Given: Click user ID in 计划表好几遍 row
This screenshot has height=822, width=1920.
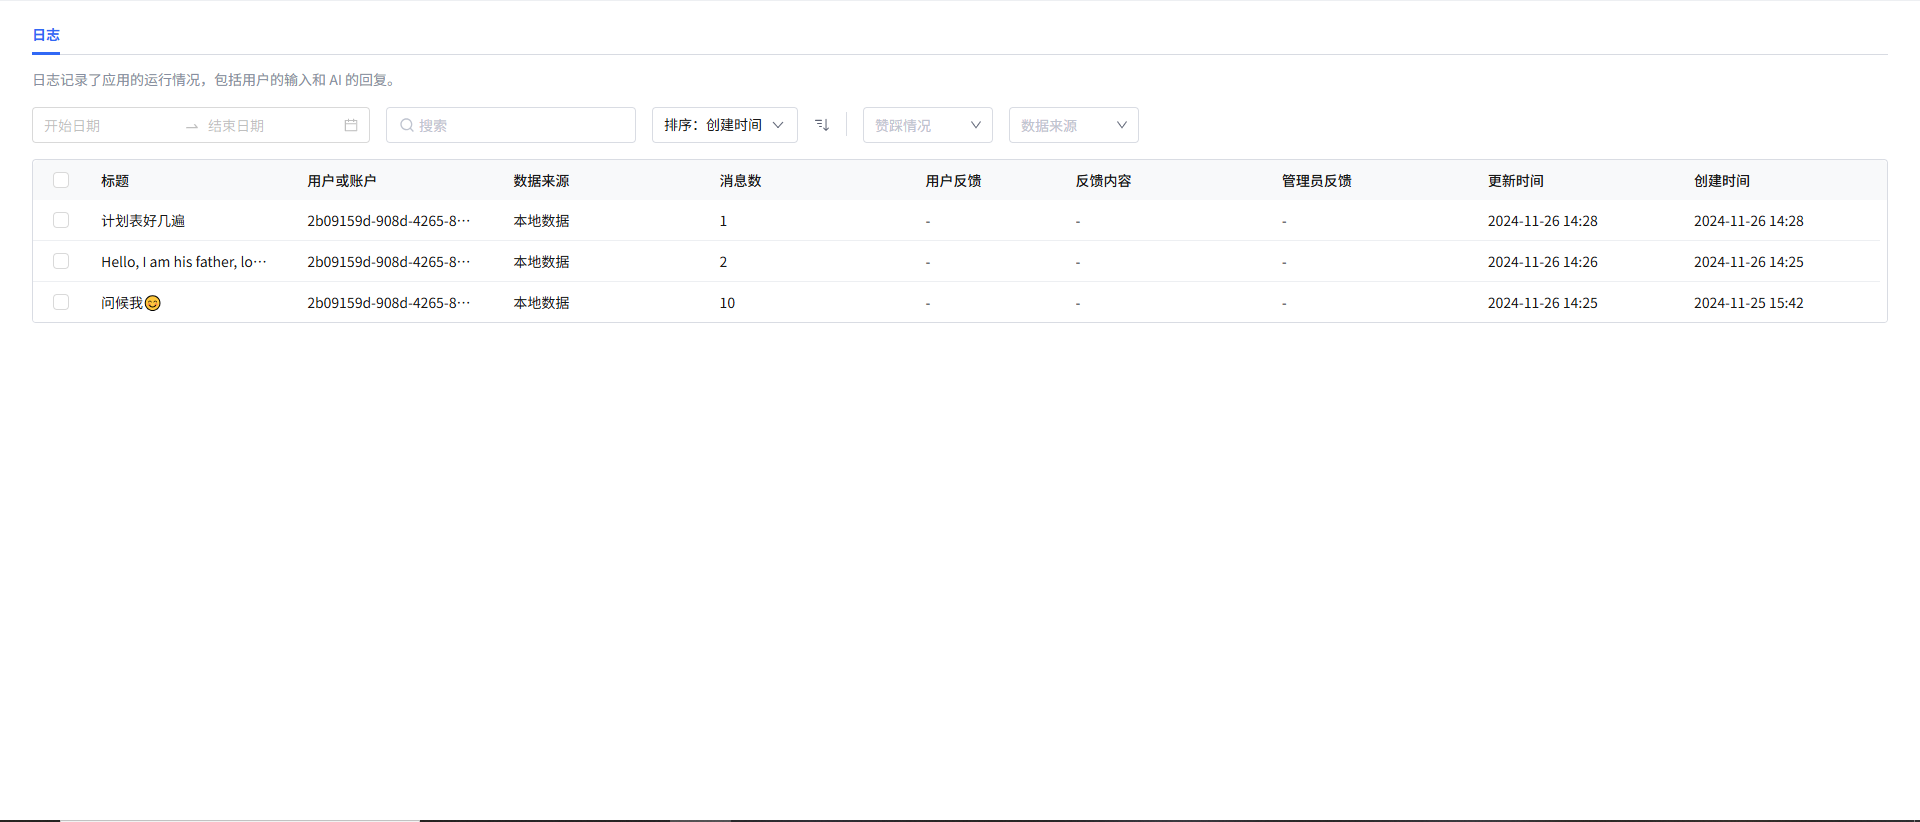Looking at the screenshot, I should click(389, 221).
